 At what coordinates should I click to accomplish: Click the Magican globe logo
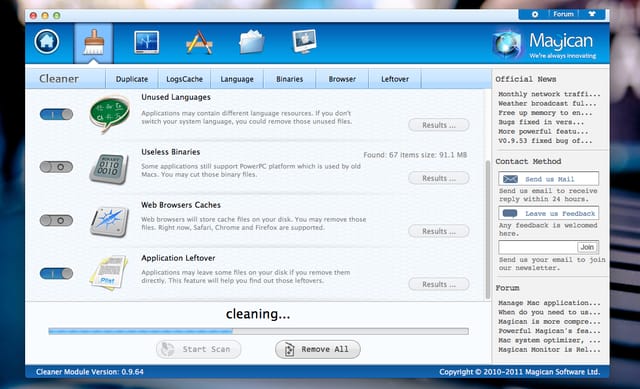(x=507, y=44)
